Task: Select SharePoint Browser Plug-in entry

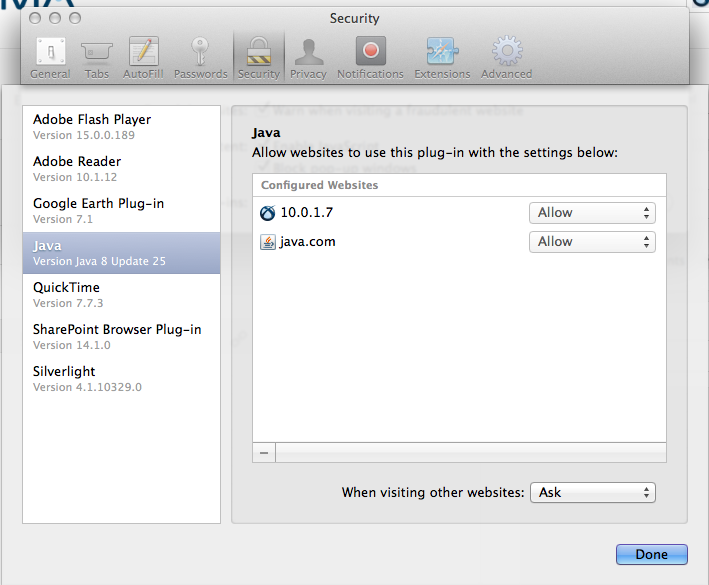Action: 121,337
